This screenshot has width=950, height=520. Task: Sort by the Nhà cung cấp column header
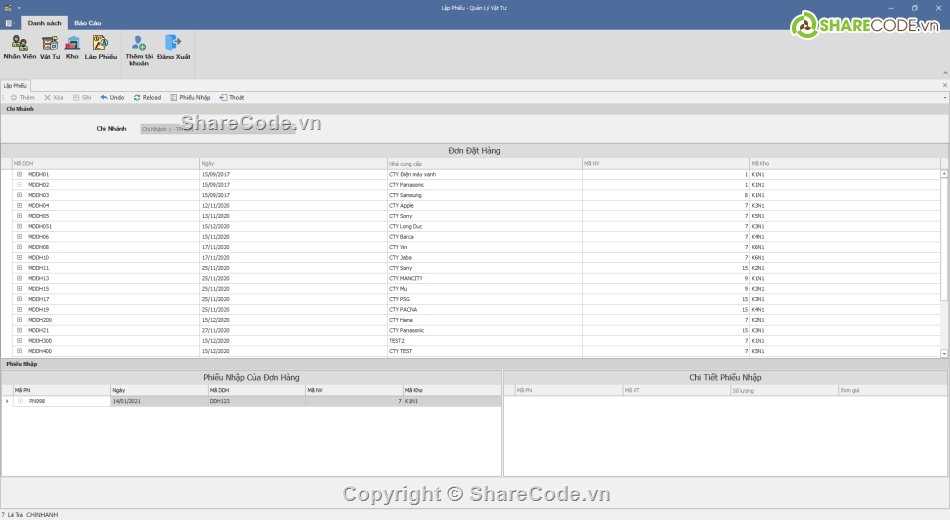click(483, 162)
